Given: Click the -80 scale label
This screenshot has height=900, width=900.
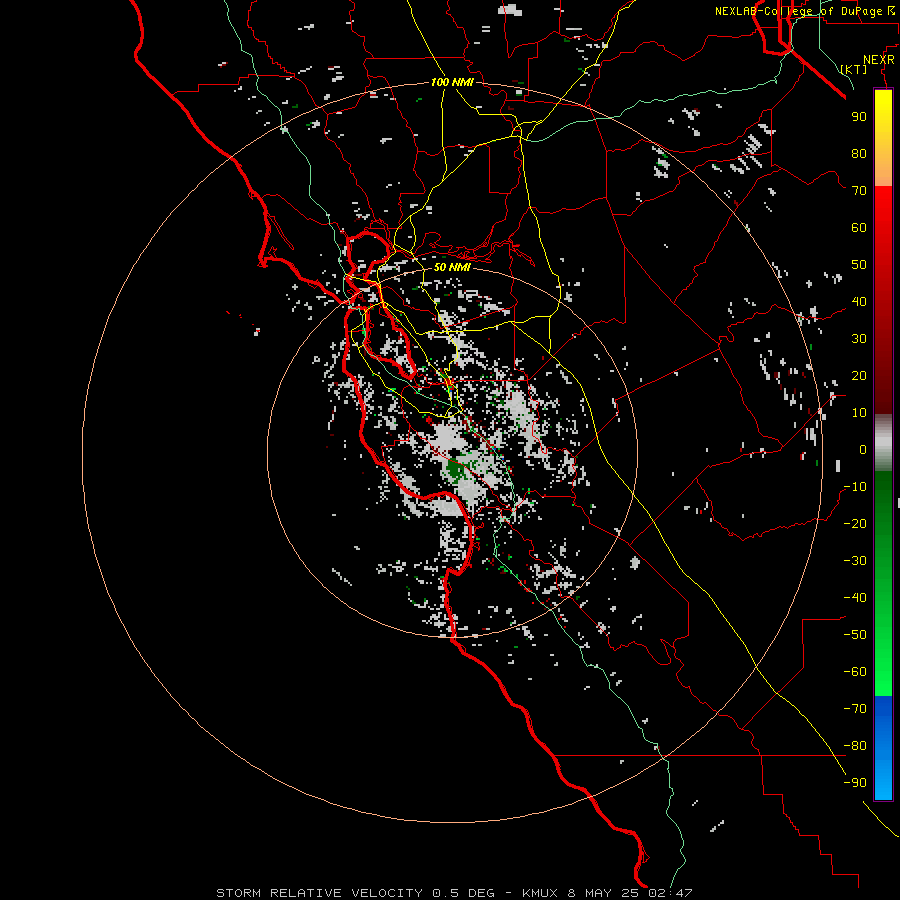Looking at the screenshot, I should 855,746.
